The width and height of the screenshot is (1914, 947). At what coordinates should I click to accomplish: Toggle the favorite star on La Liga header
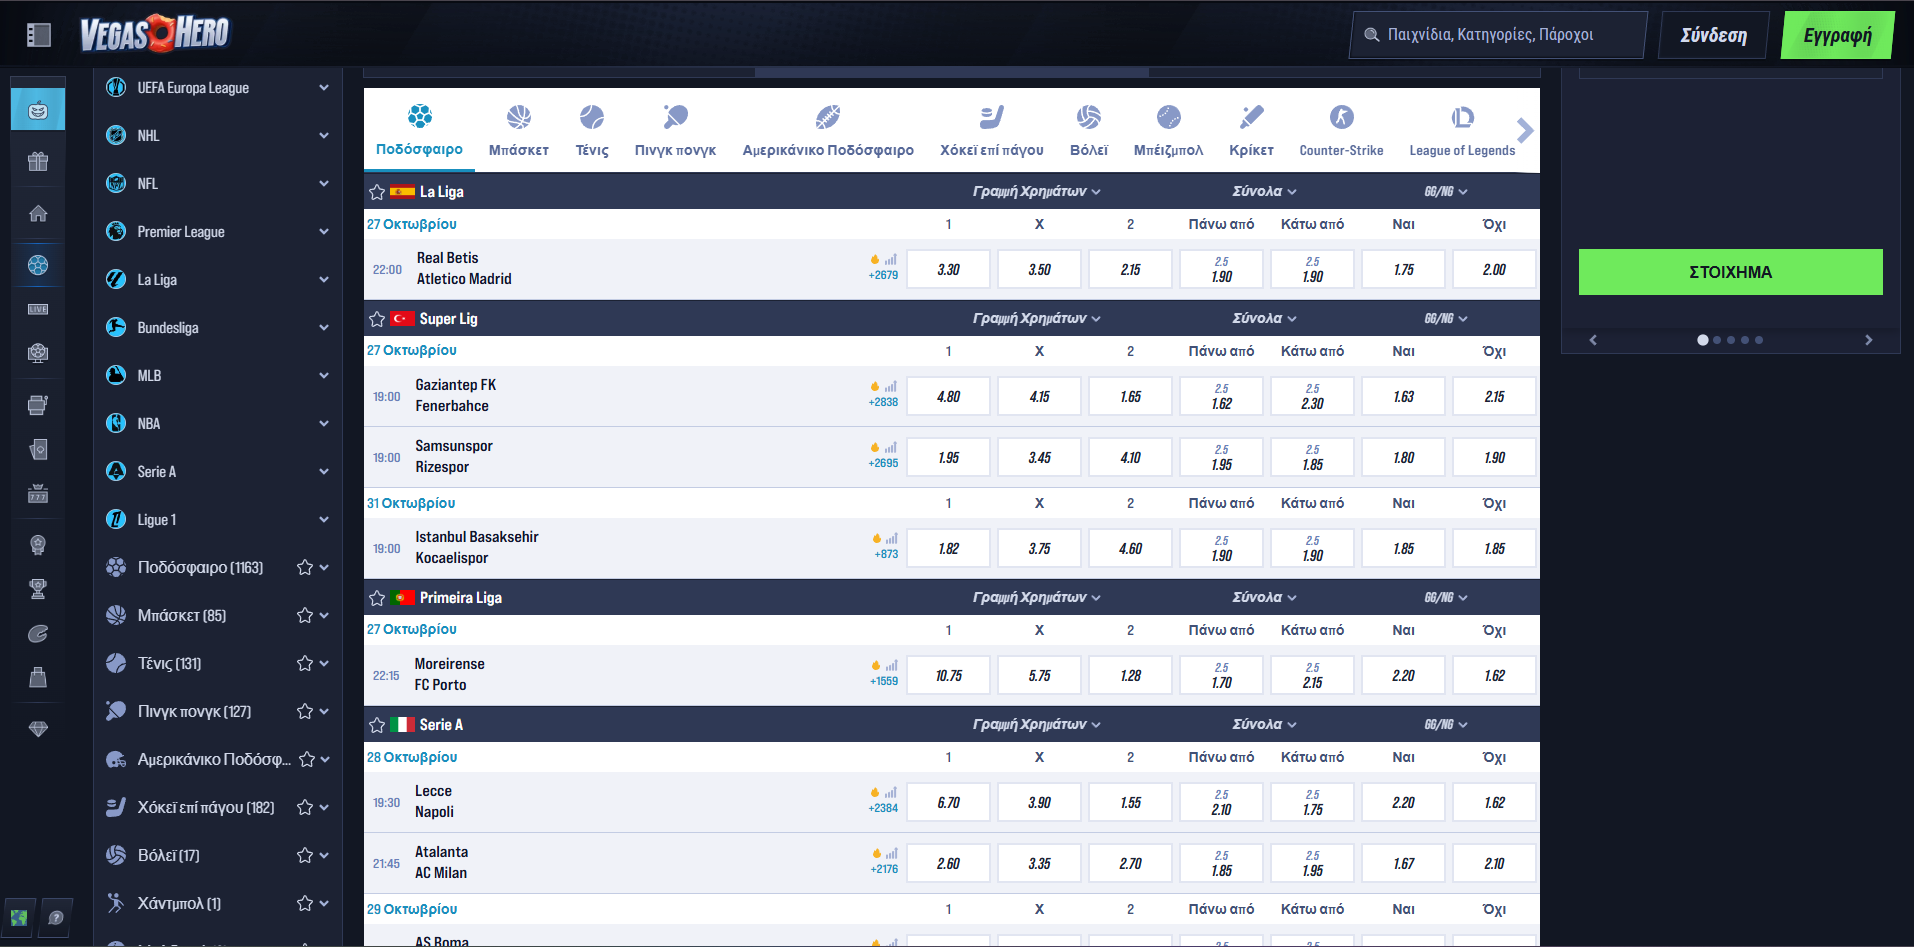point(377,191)
